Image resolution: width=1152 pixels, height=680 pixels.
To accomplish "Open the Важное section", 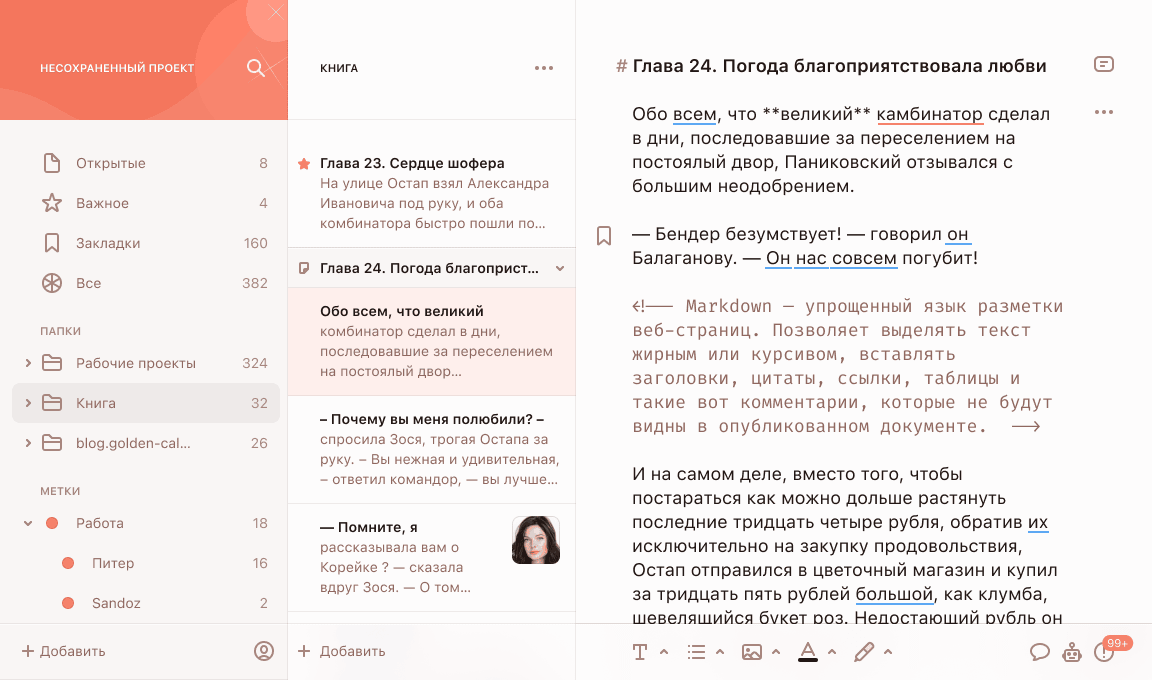I will pos(102,203).
